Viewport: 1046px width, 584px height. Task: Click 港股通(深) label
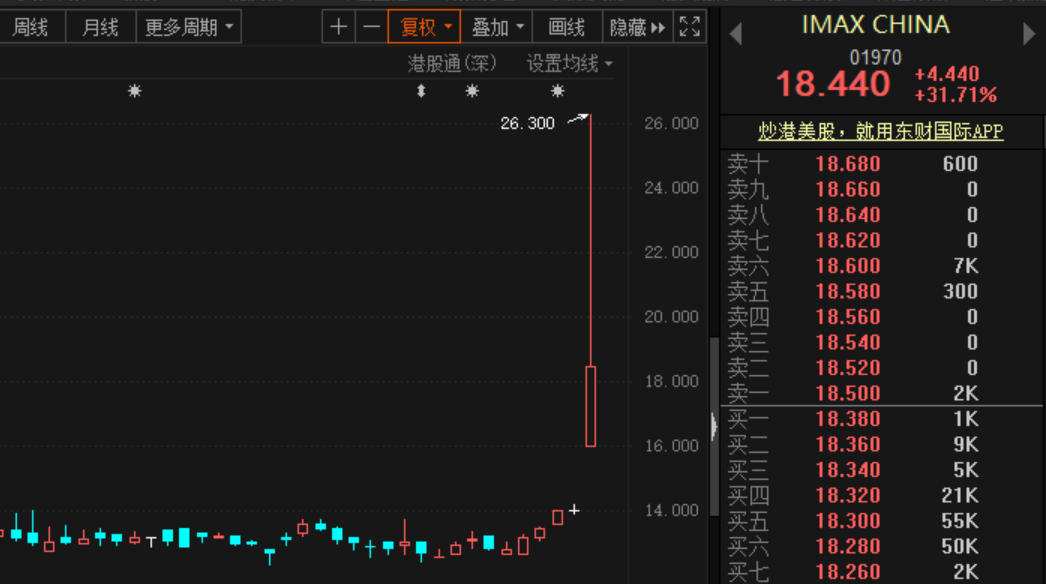pyautogui.click(x=452, y=63)
